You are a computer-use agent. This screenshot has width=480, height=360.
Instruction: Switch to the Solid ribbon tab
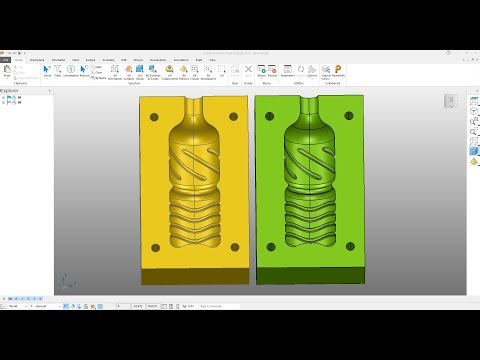[76, 60]
